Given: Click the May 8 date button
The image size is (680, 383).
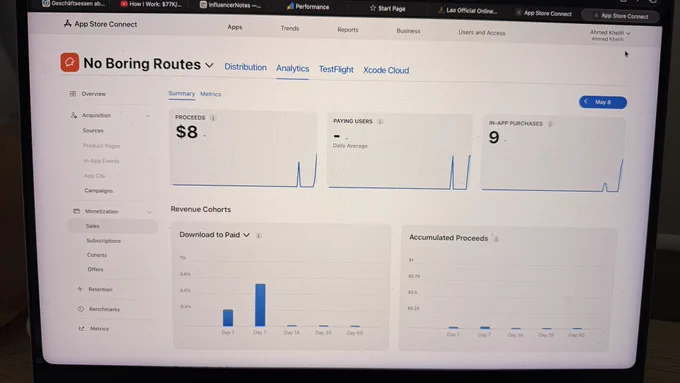Looking at the screenshot, I should coord(603,102).
